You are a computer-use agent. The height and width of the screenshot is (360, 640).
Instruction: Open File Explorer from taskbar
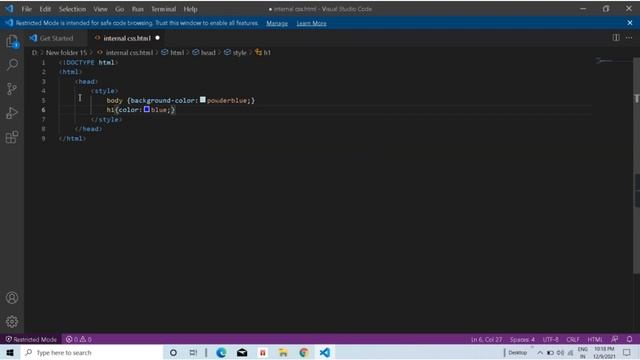[283, 352]
